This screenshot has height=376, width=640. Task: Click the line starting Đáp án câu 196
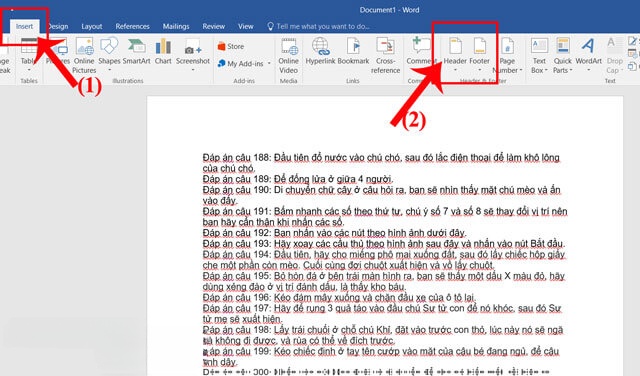pos(340,298)
